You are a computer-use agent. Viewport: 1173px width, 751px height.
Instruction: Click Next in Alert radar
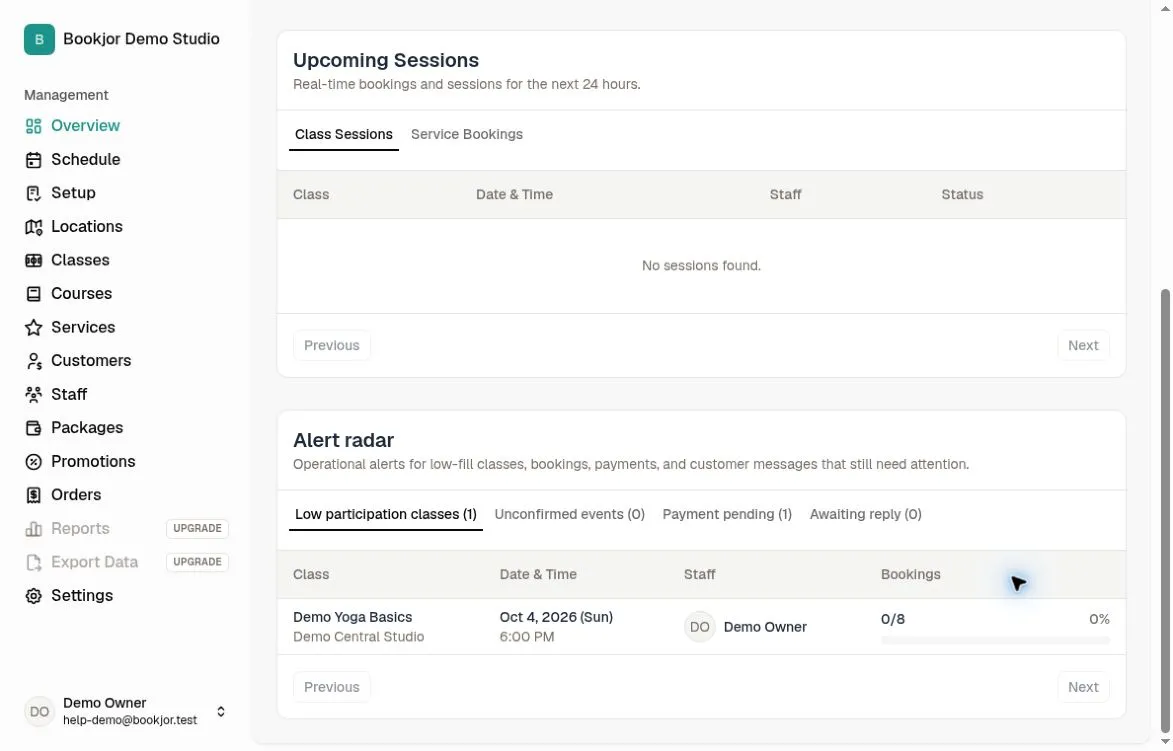[1083, 687]
